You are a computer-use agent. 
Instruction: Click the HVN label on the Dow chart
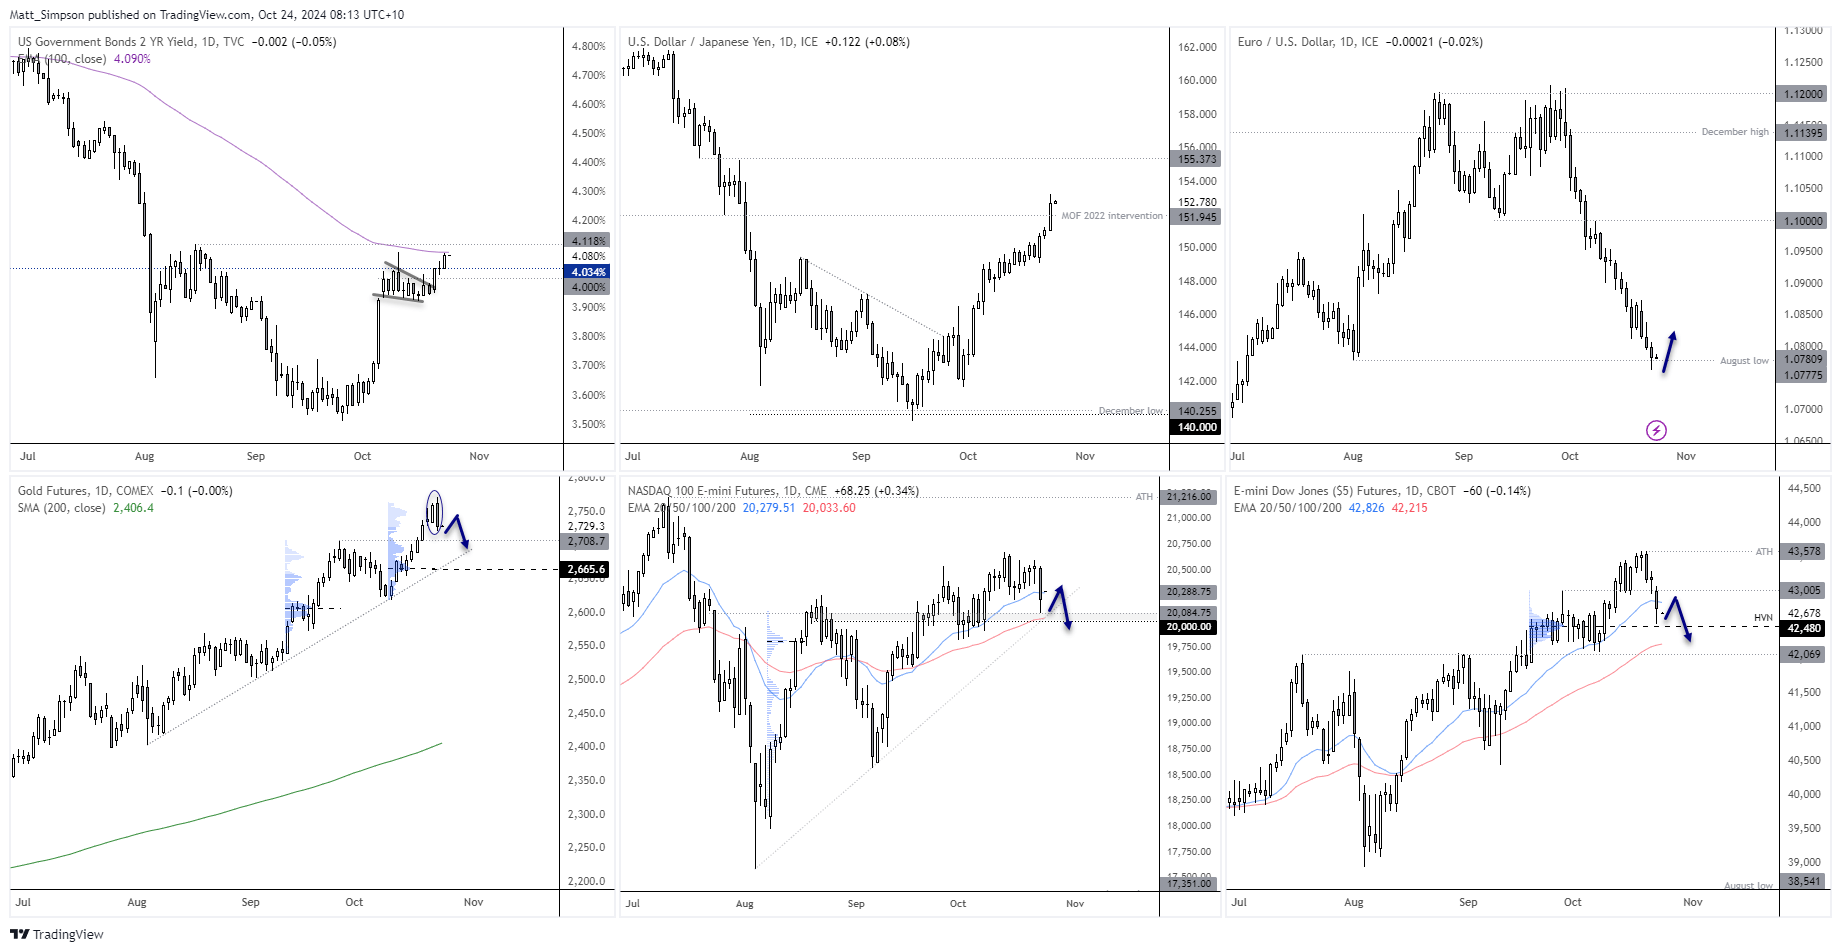click(x=1763, y=618)
